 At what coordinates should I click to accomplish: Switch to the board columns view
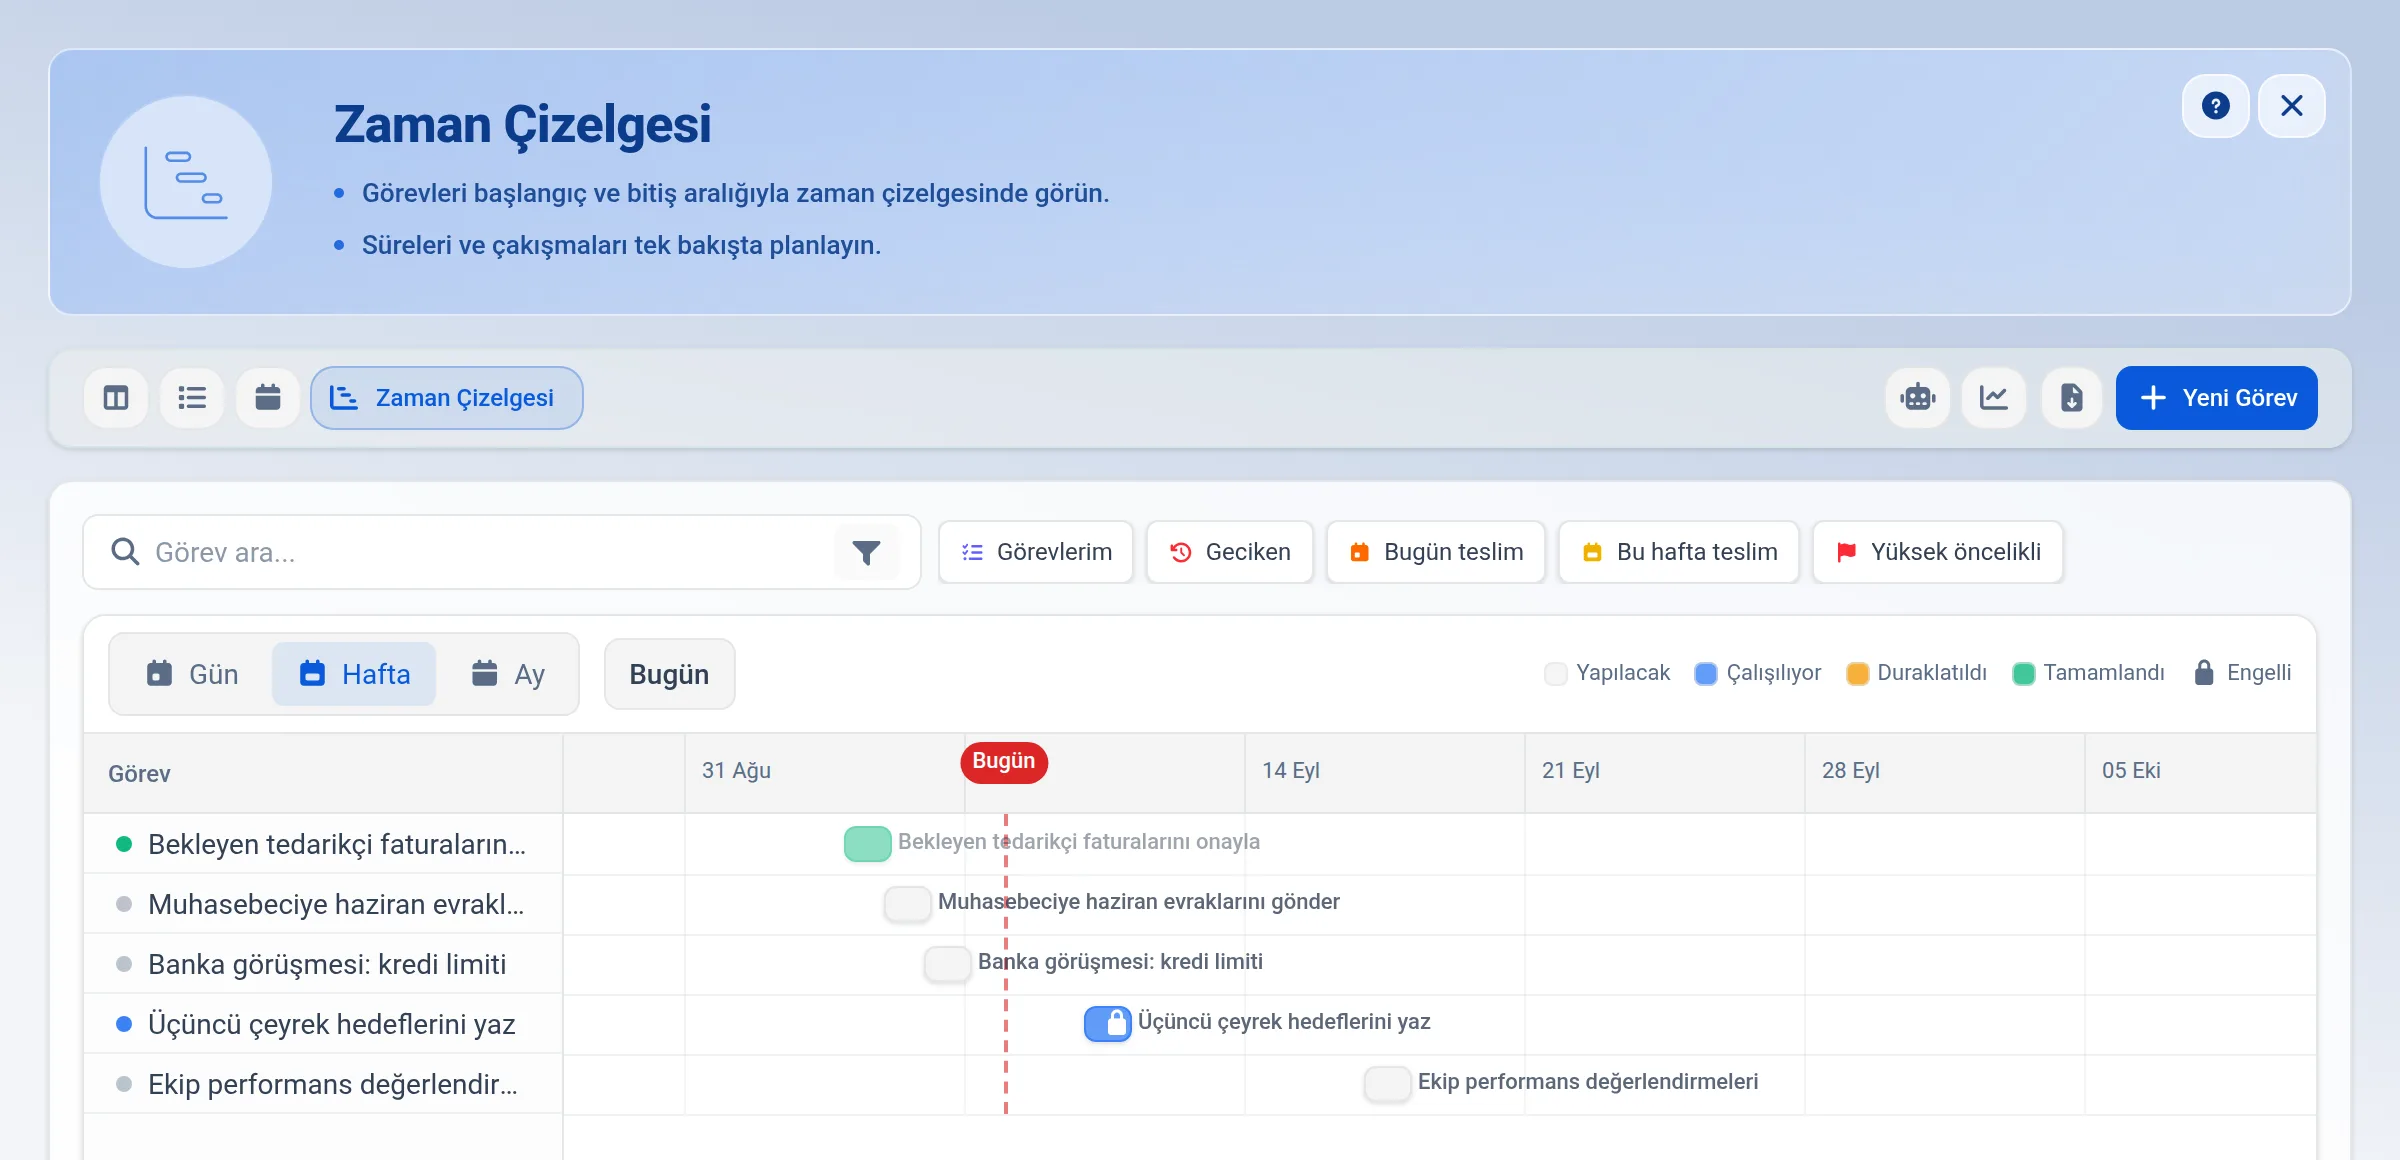[x=116, y=398]
